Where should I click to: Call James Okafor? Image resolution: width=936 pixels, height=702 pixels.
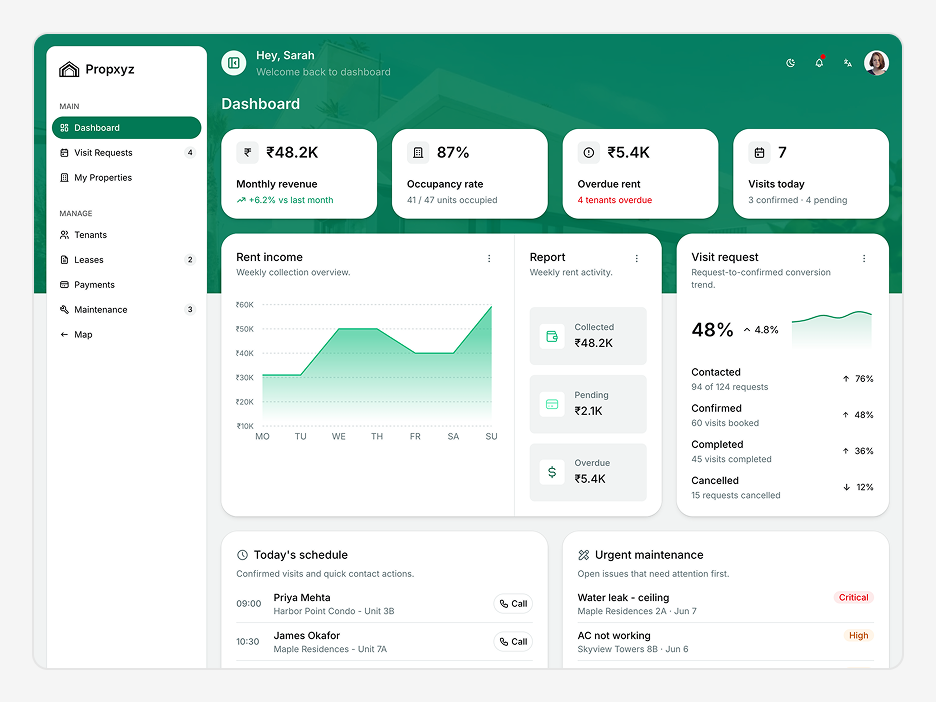513,642
